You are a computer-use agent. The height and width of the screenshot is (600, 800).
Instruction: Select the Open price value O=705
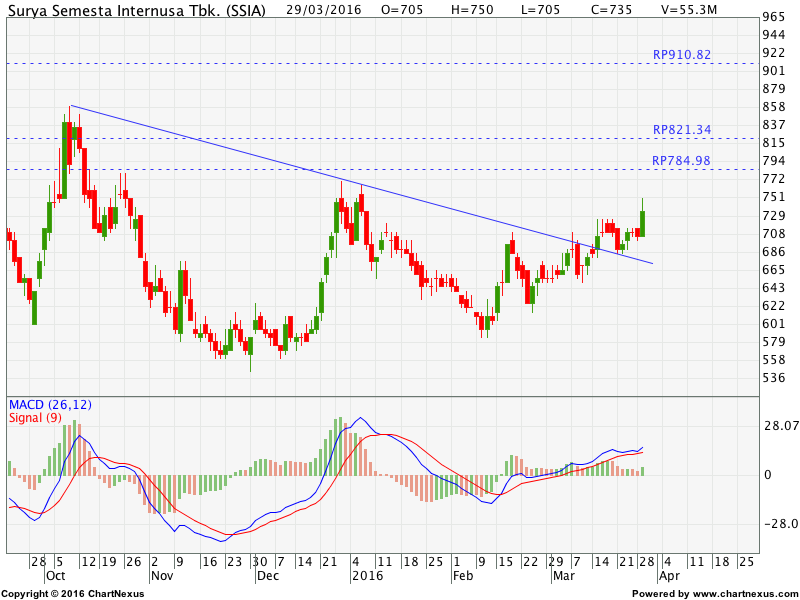[x=402, y=12]
